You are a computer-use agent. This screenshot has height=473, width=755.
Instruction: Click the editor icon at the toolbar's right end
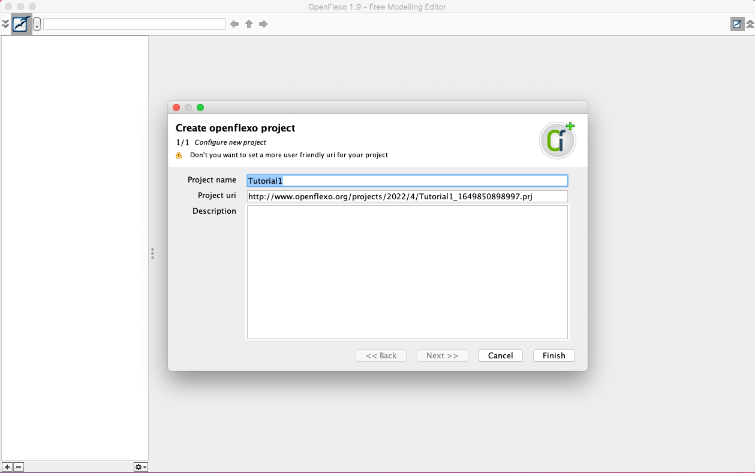737,24
